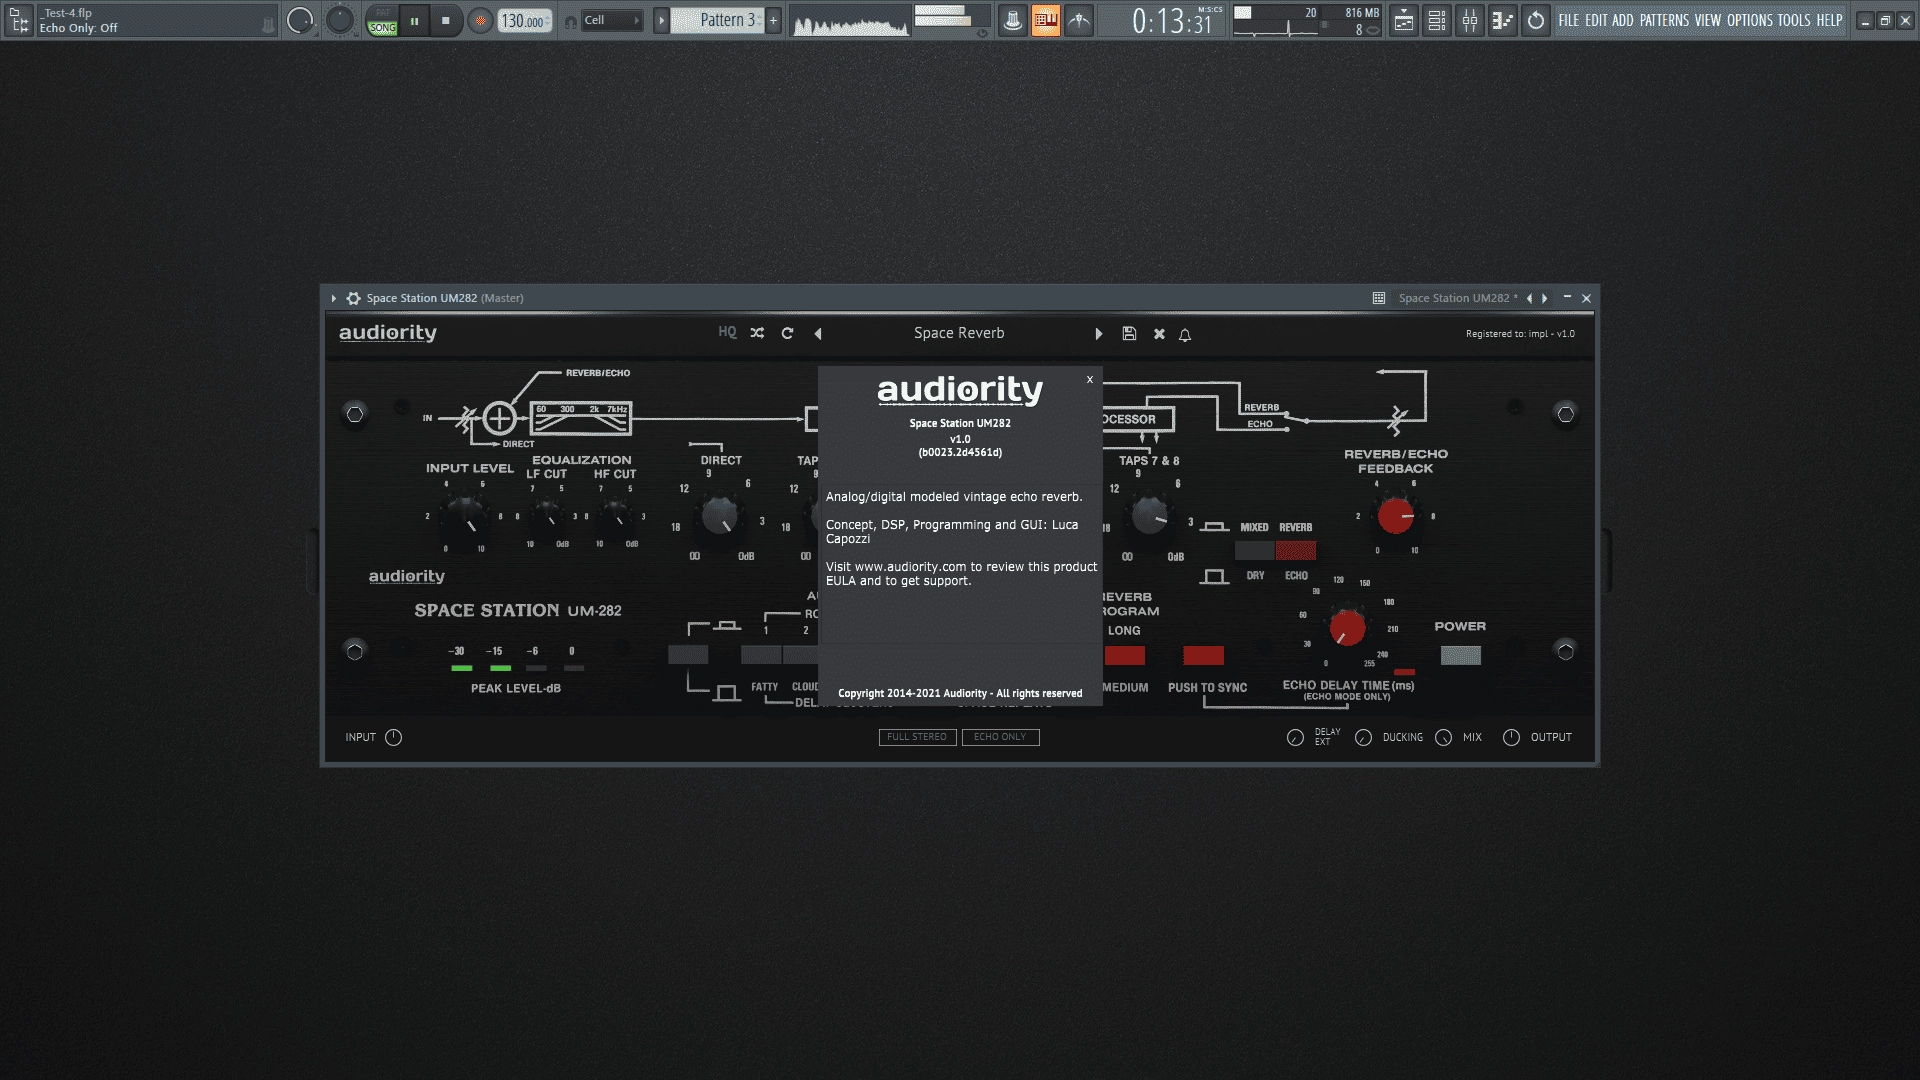The width and height of the screenshot is (1920, 1080).
Task: Adjust the TAPS 7 & 8 knob
Action: (1149, 516)
